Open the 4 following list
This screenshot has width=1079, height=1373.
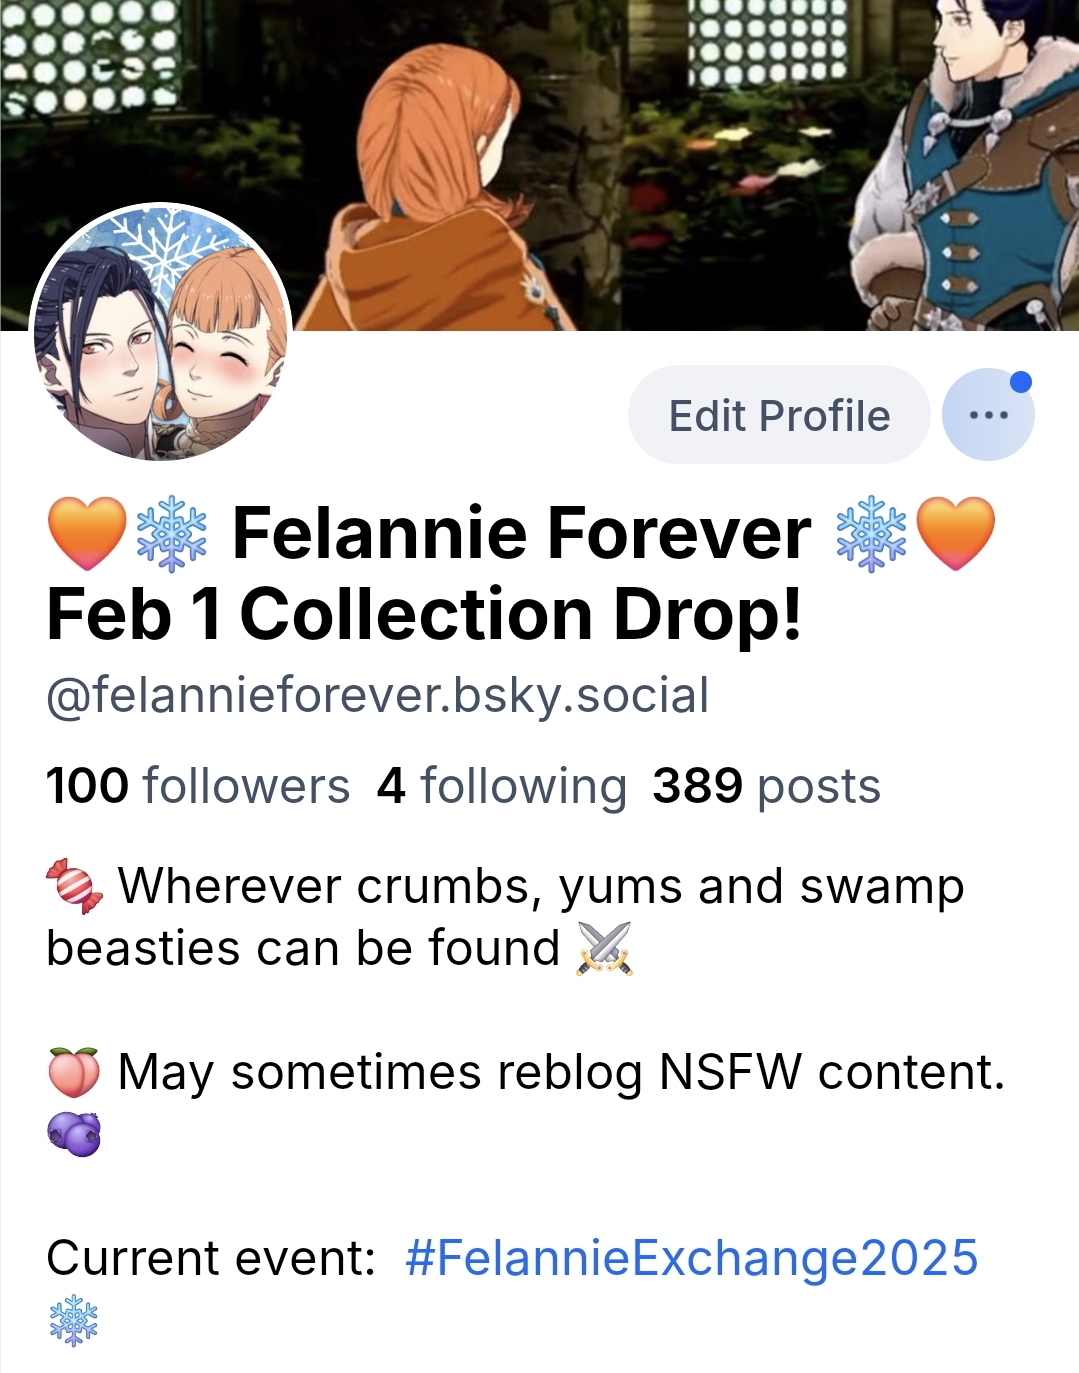point(502,786)
